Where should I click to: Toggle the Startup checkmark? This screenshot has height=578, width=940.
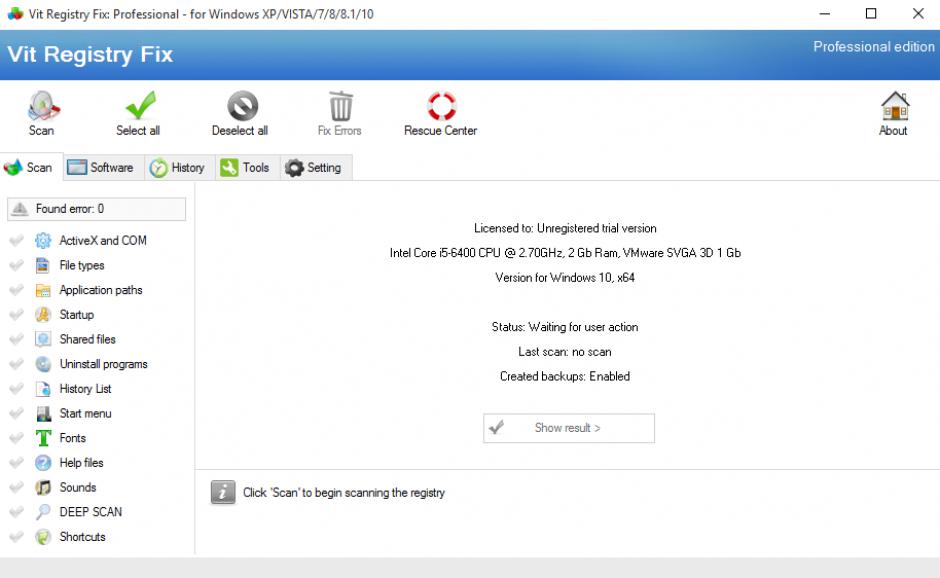point(16,315)
